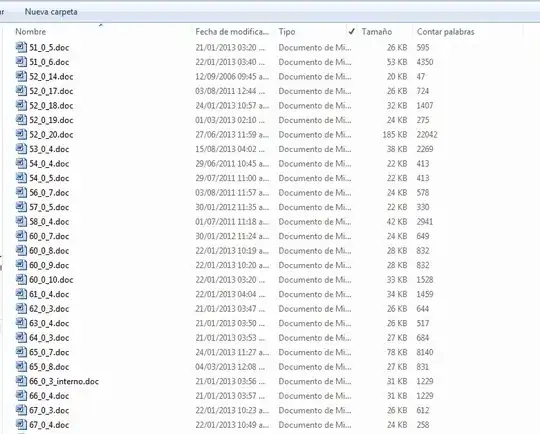
Task: Click the Word icon of 65_0_7.doc
Action: point(21,352)
